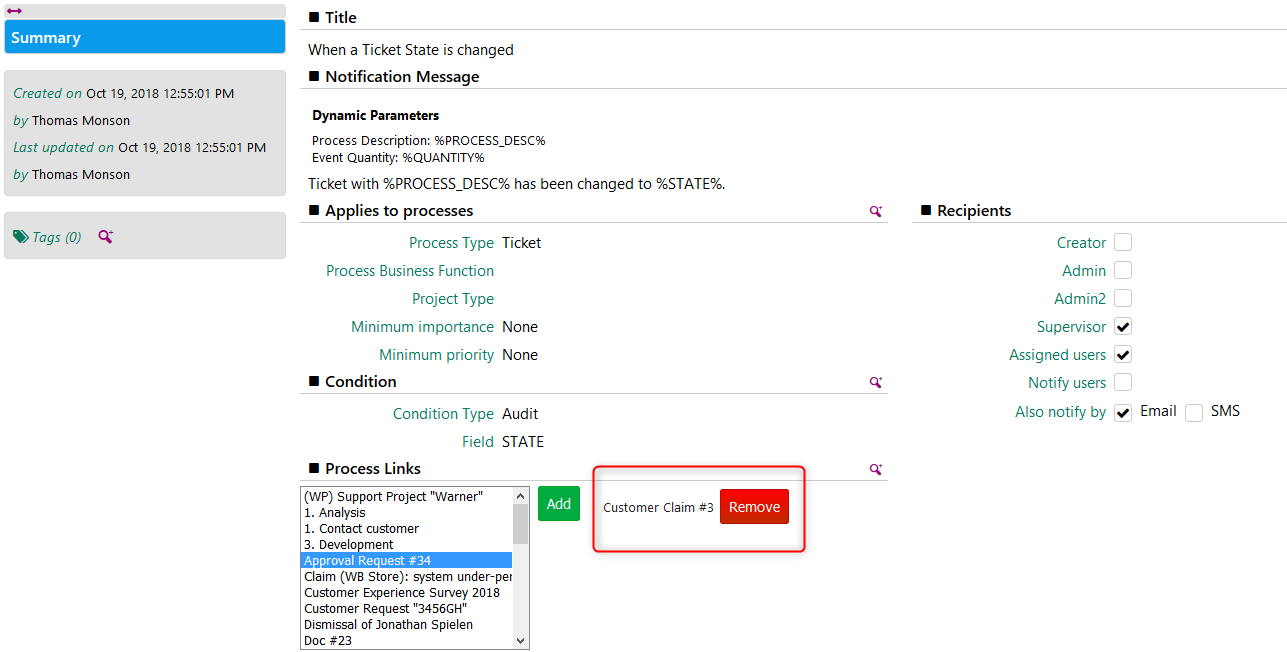Click the 'Project Type' label
This screenshot has width=1287, height=652.
click(453, 299)
